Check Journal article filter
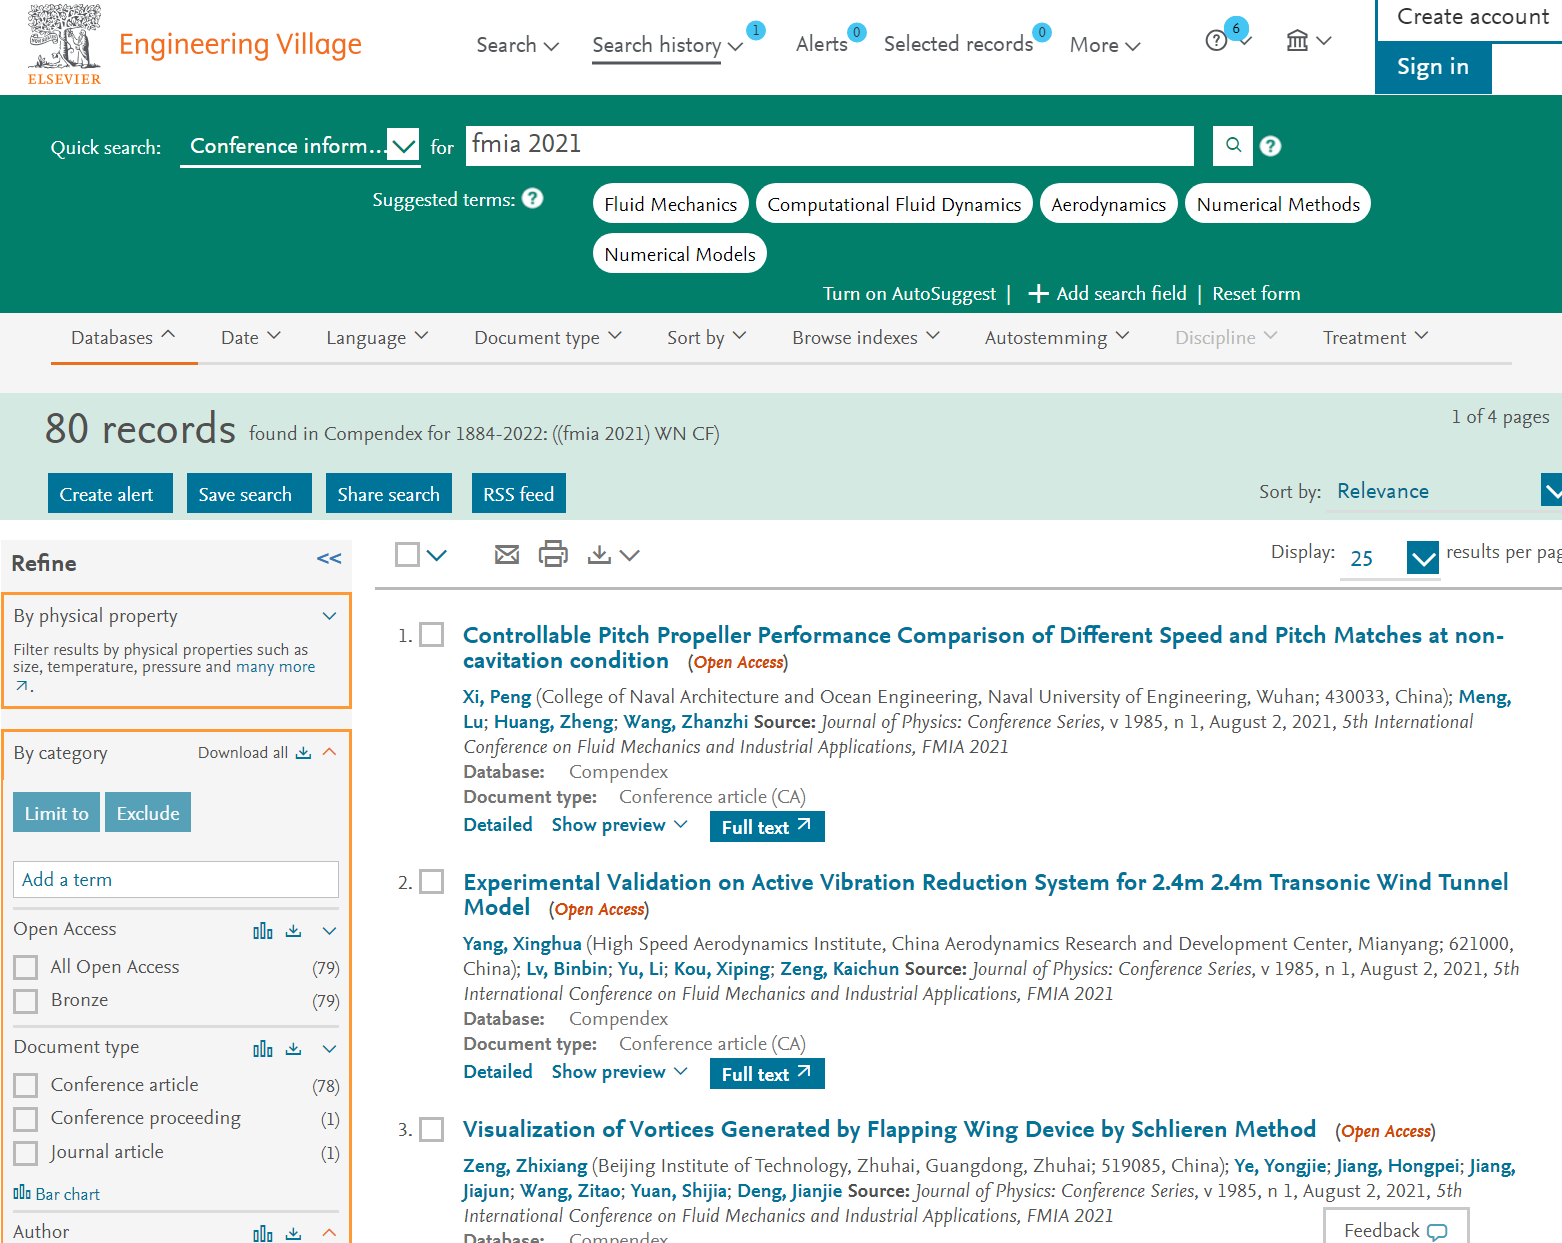Viewport: 1562px width, 1243px height. pos(26,1153)
